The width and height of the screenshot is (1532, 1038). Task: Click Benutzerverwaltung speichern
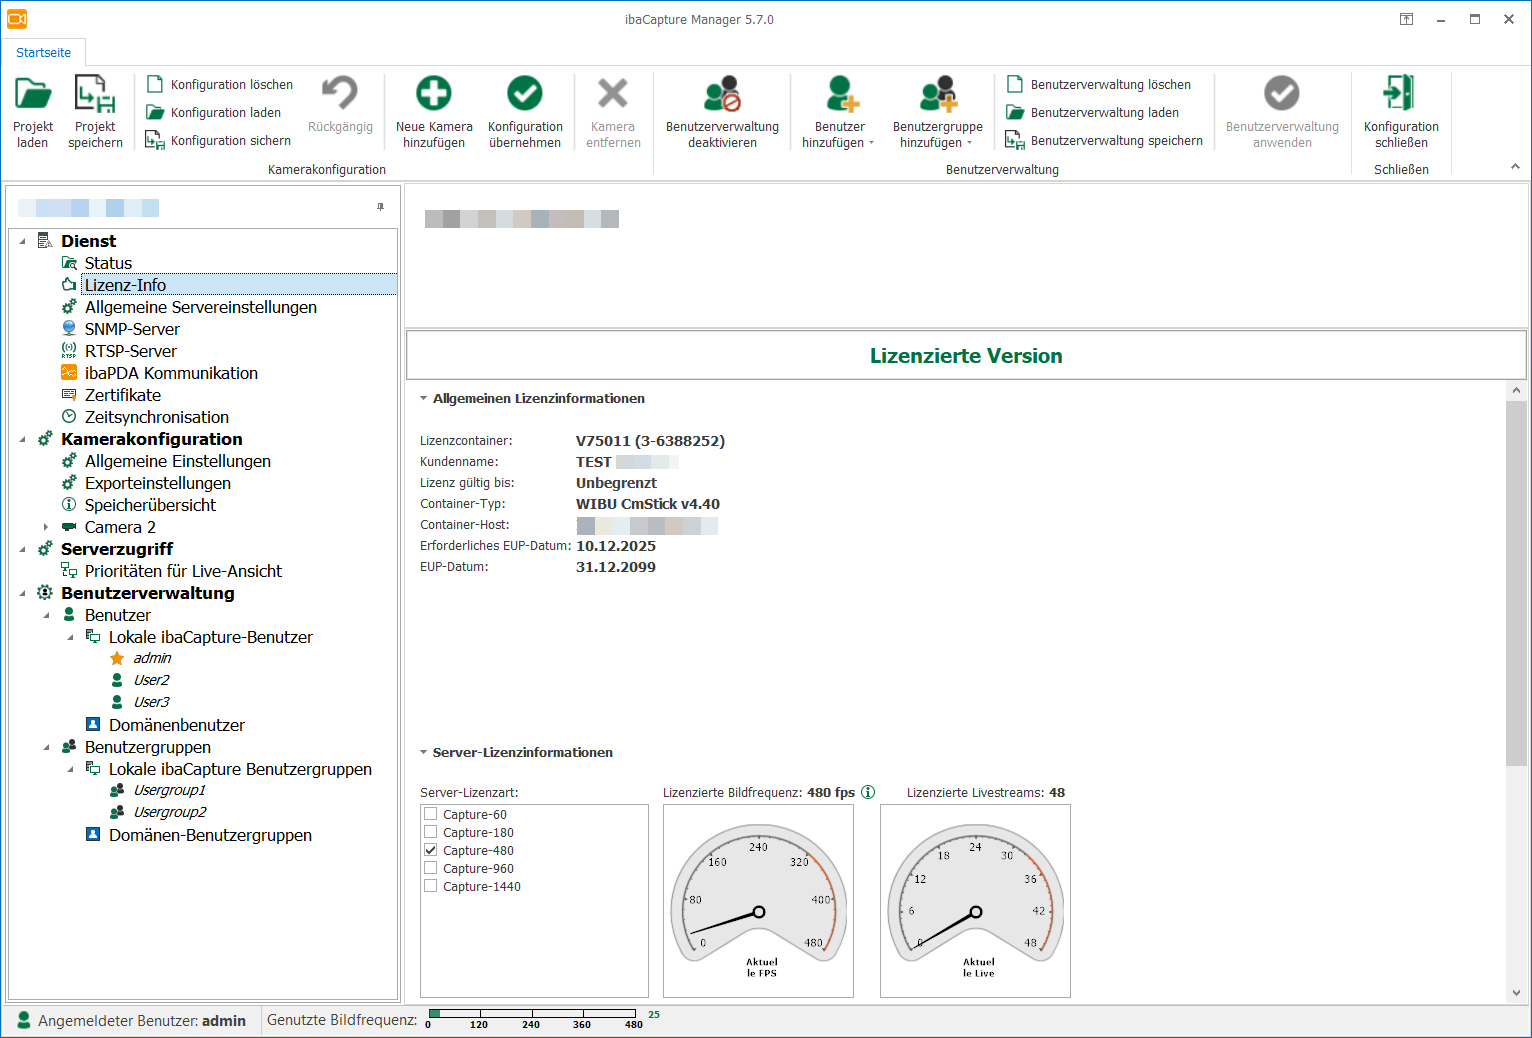pos(1105,141)
